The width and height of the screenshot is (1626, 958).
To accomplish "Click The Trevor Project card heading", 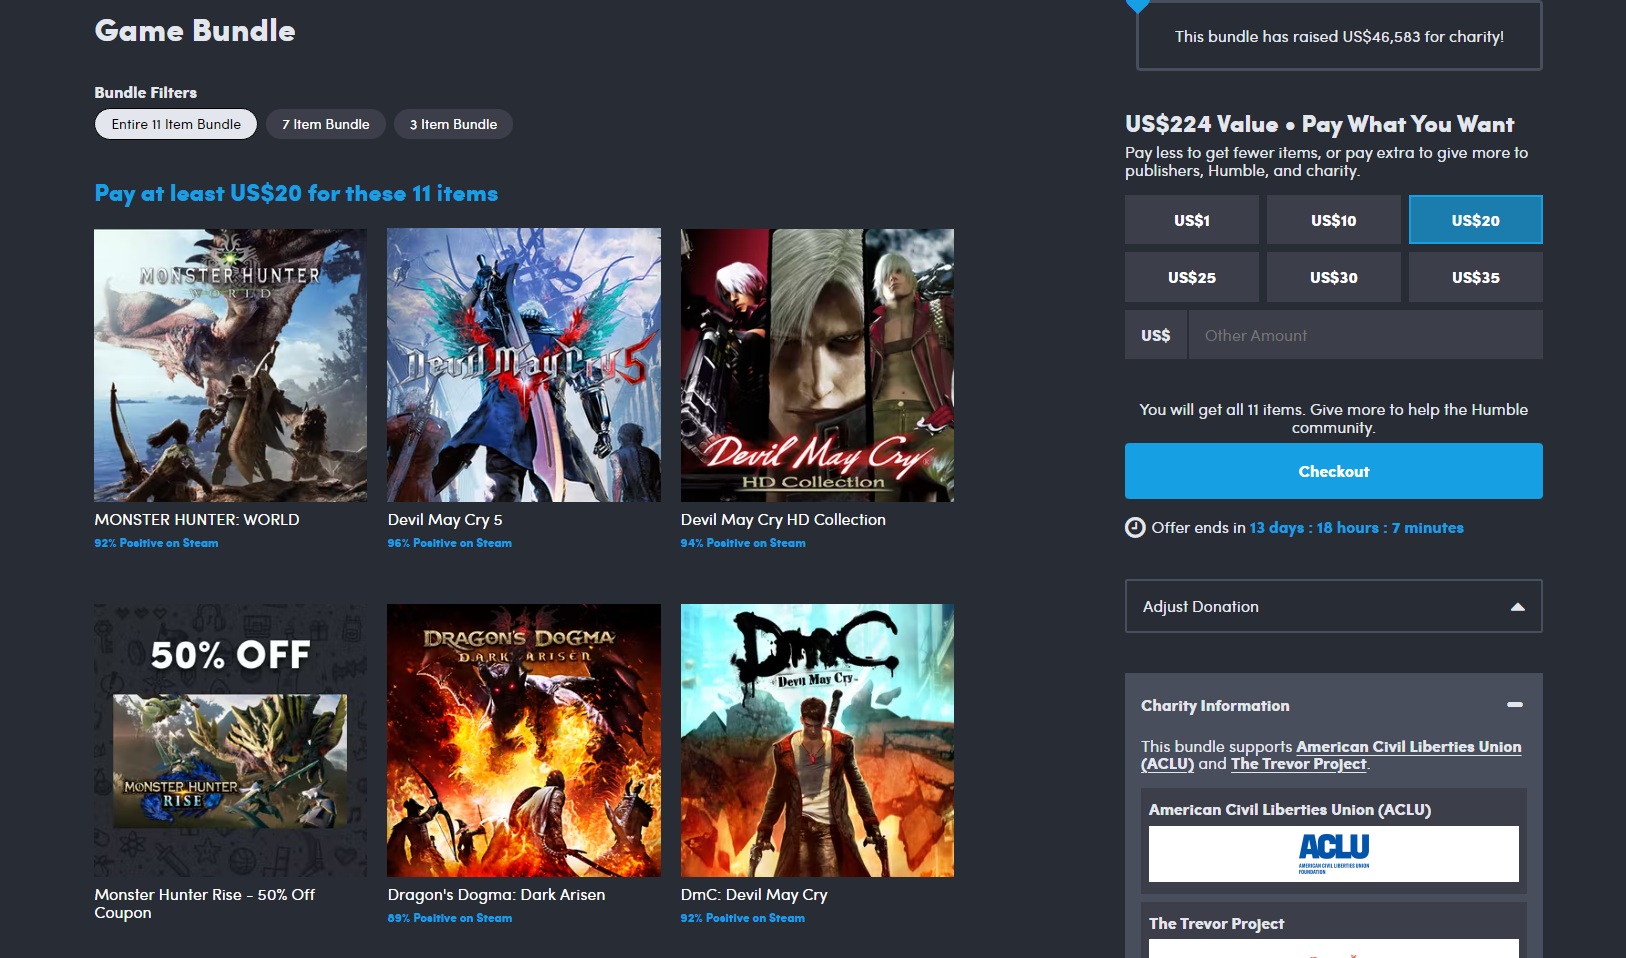I will click(x=1216, y=924).
